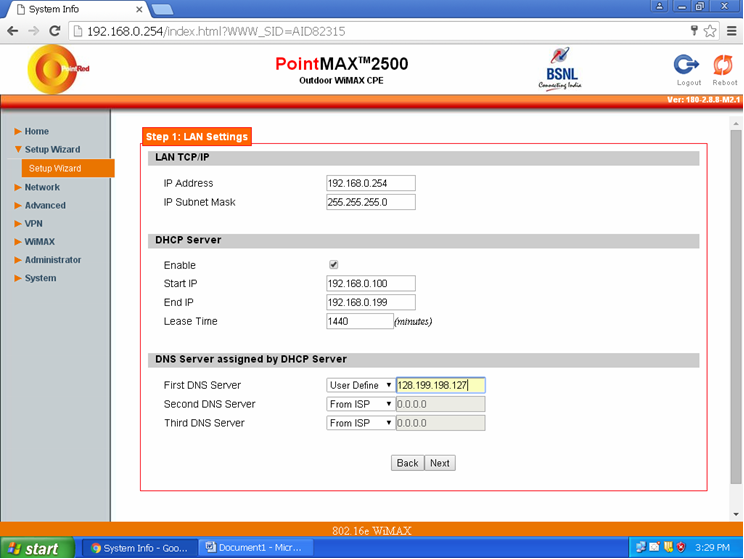Click the Third DNS Server address field
Screen dimensions: 744x559
tap(441, 423)
